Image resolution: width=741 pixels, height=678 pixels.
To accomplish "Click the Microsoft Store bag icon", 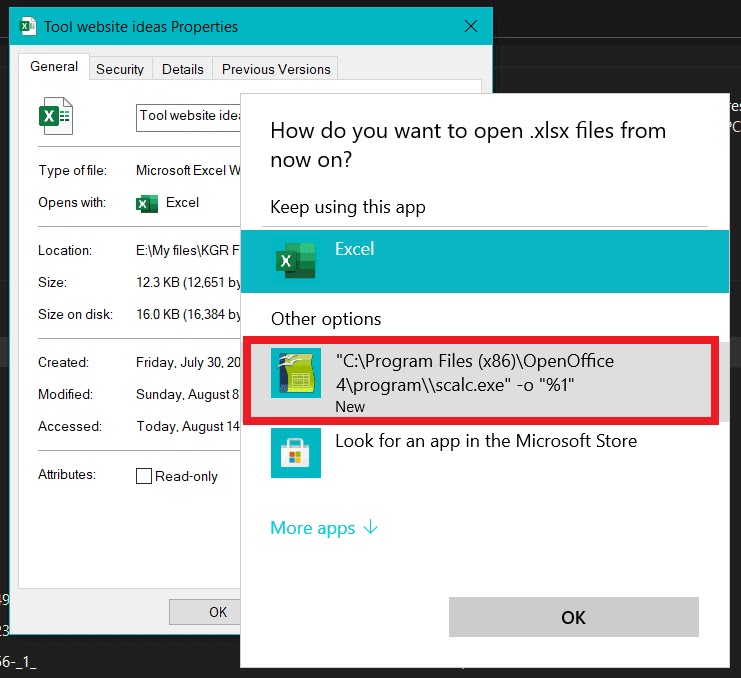I will (296, 453).
